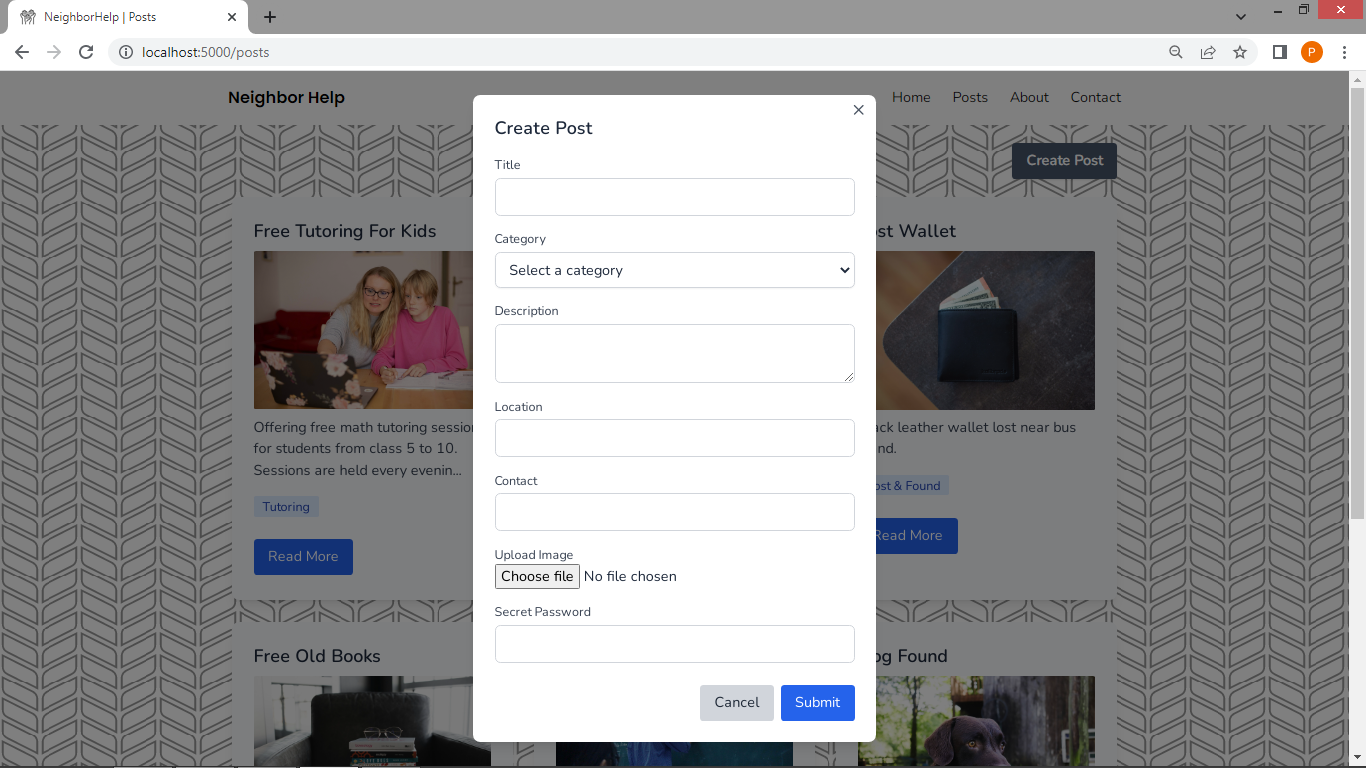Cancel the Create Post form
Image resolution: width=1366 pixels, height=768 pixels.
(737, 703)
